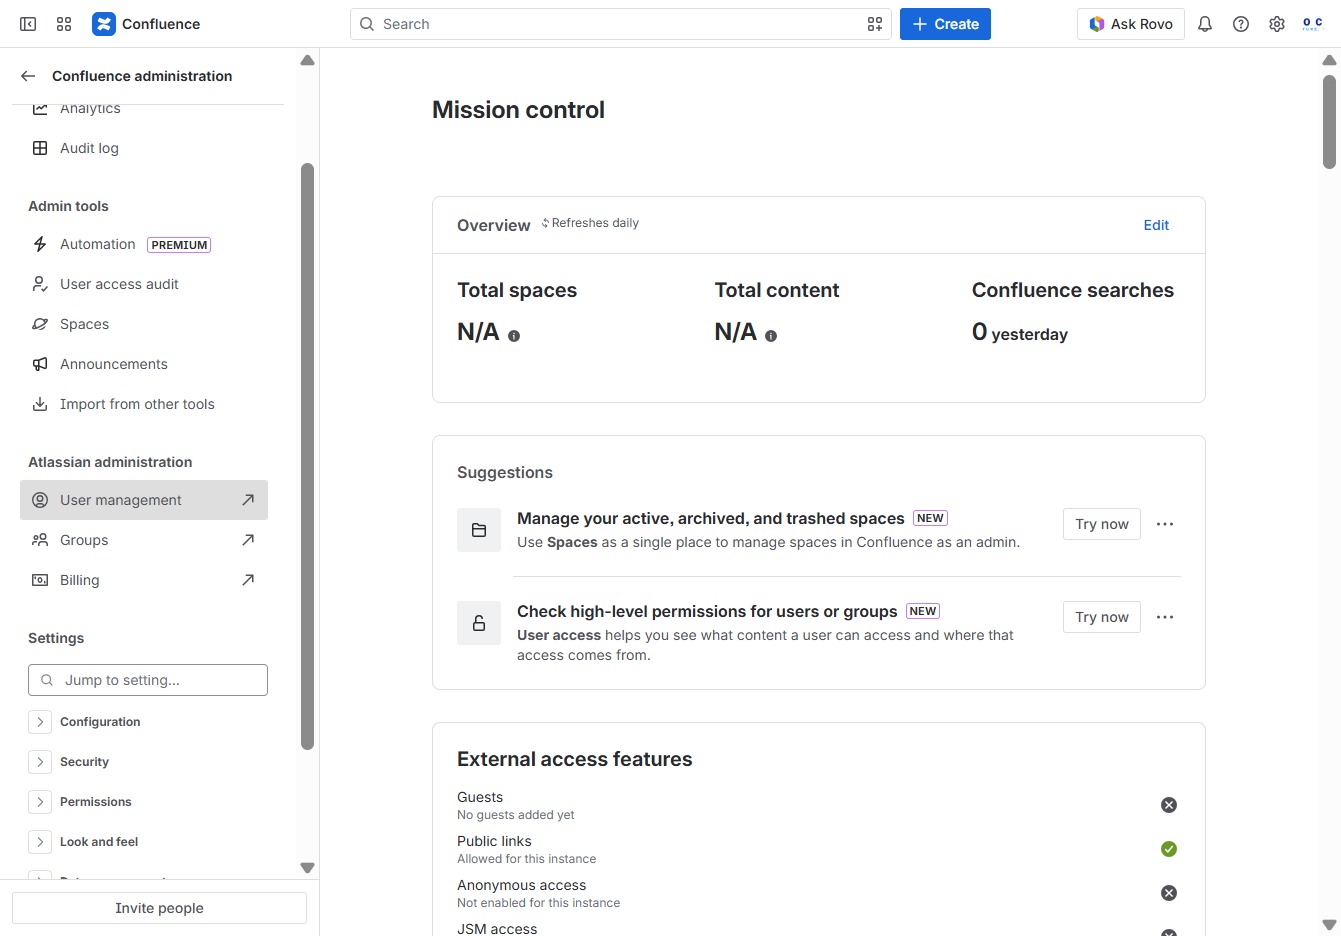
Task: Click the Jump to setting field
Action: pyautogui.click(x=148, y=680)
